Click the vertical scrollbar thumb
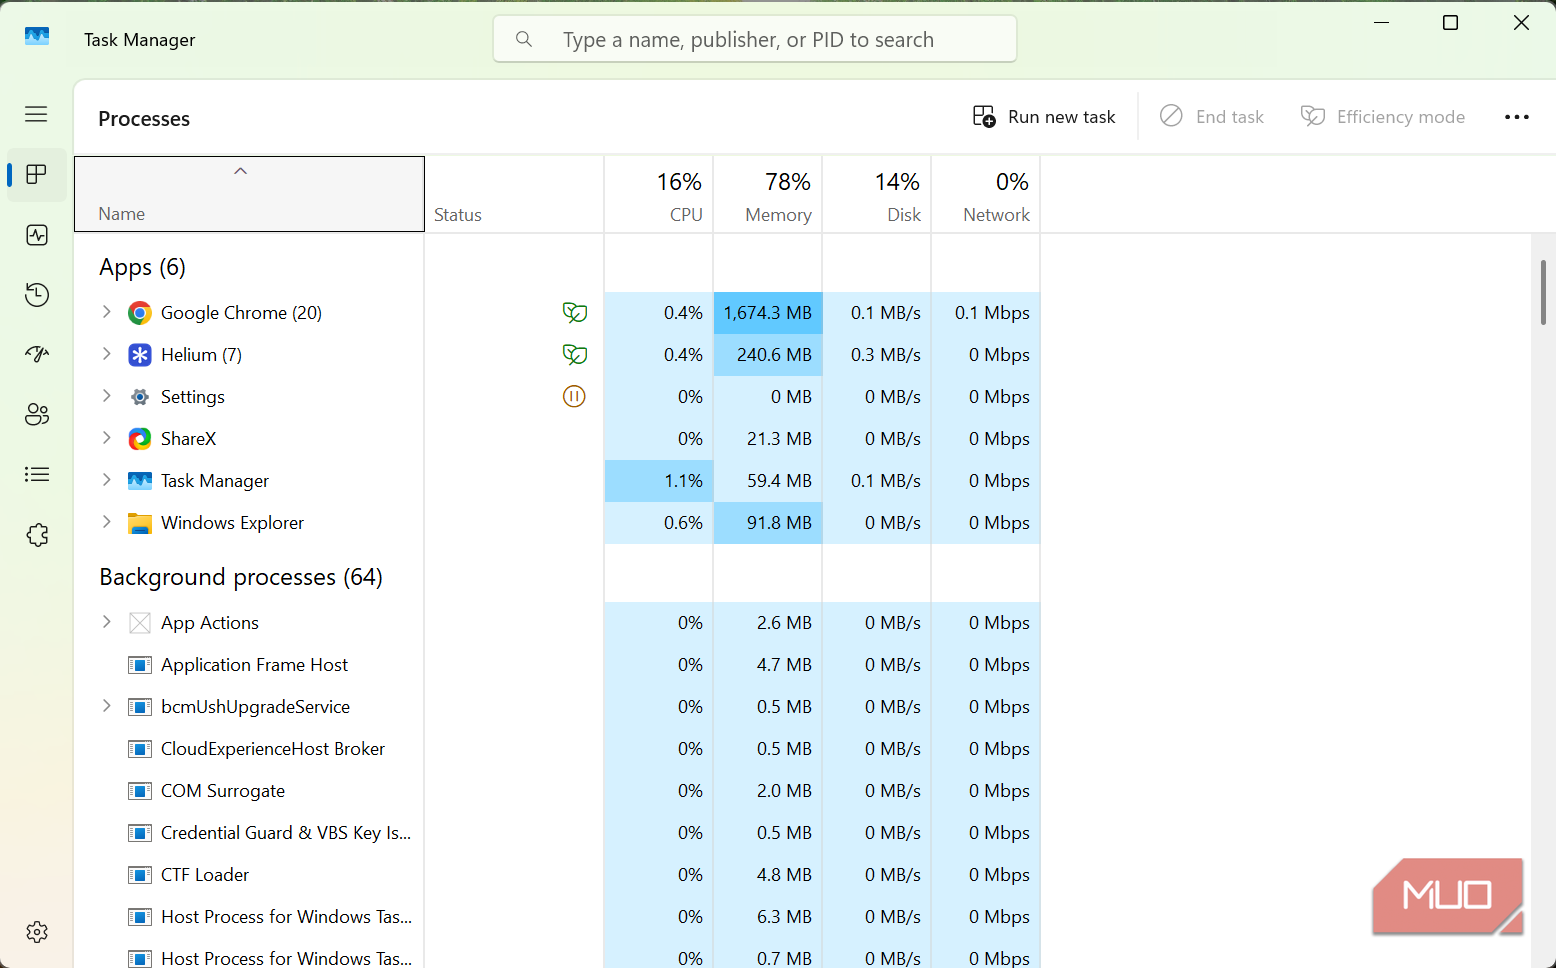 tap(1543, 292)
